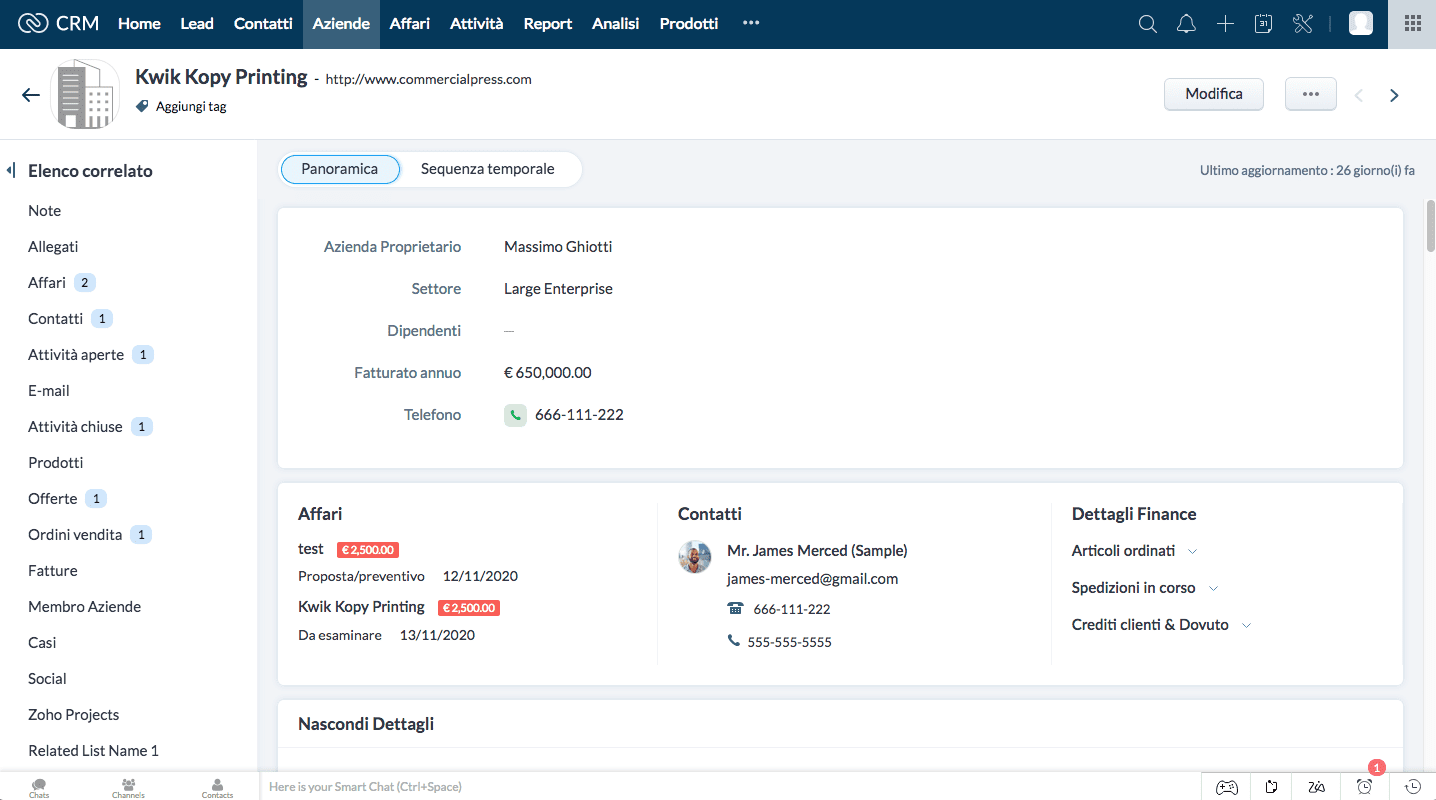Select Offerte in related list
This screenshot has height=800, width=1436.
tap(53, 499)
